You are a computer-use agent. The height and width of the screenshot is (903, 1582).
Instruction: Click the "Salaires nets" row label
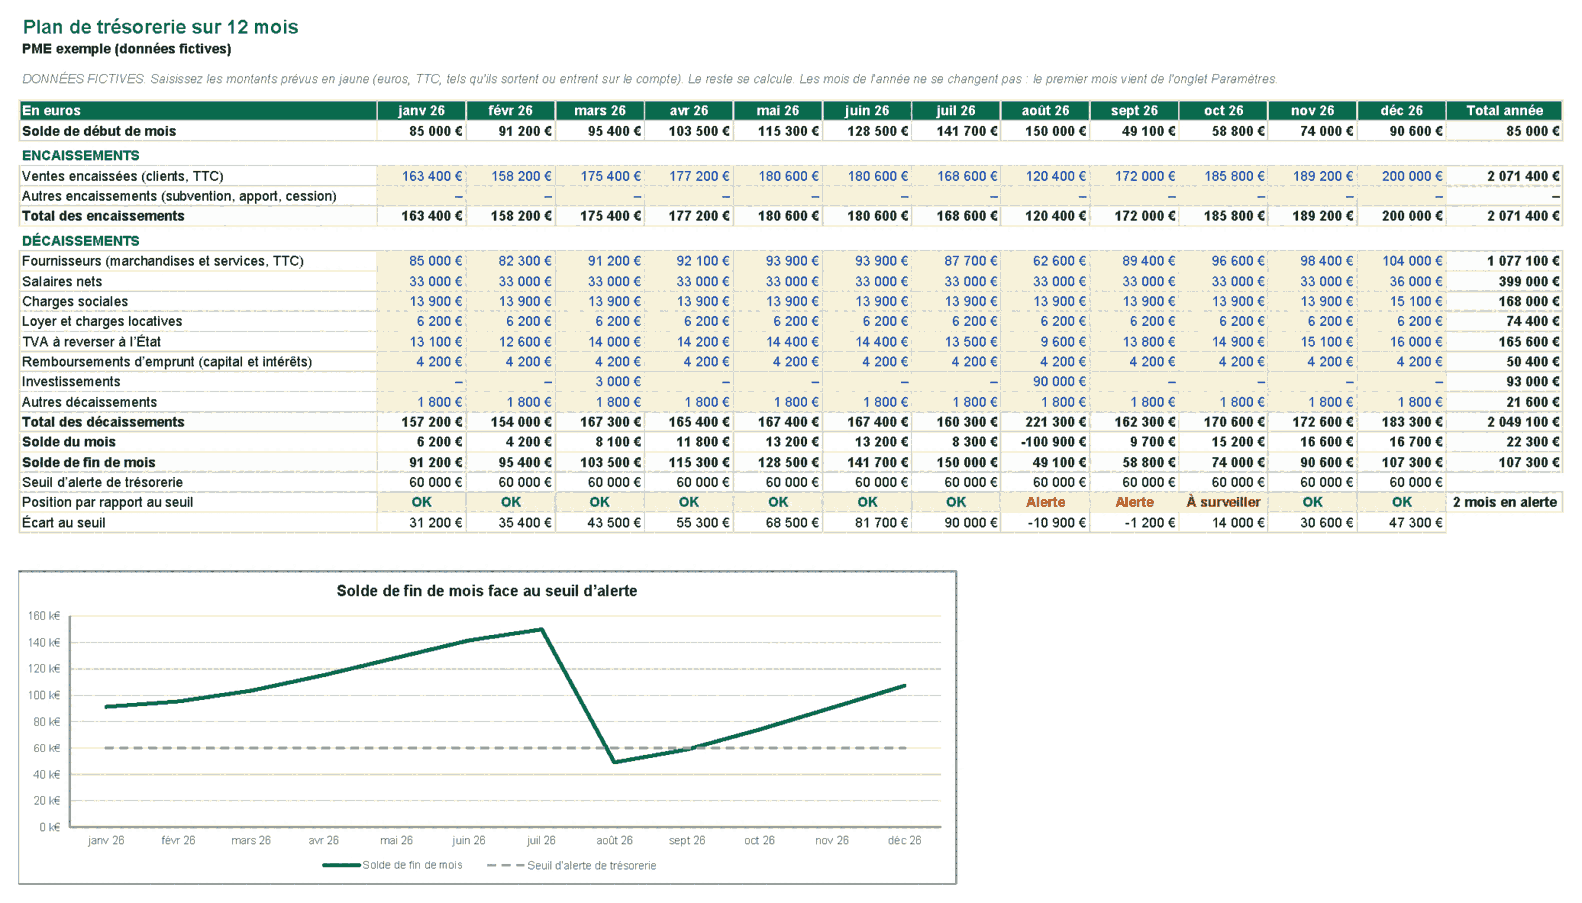pyautogui.click(x=62, y=281)
